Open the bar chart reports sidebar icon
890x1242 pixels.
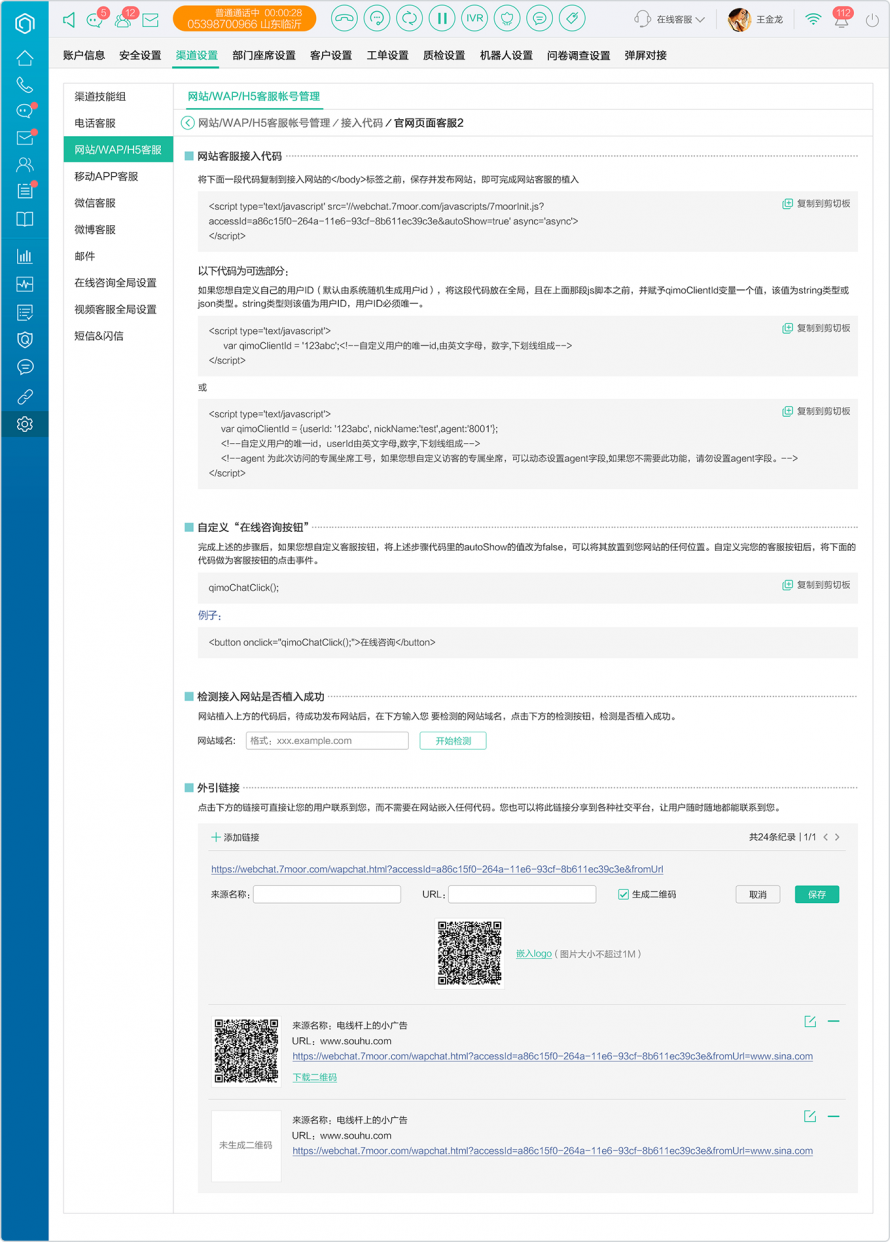point(24,256)
